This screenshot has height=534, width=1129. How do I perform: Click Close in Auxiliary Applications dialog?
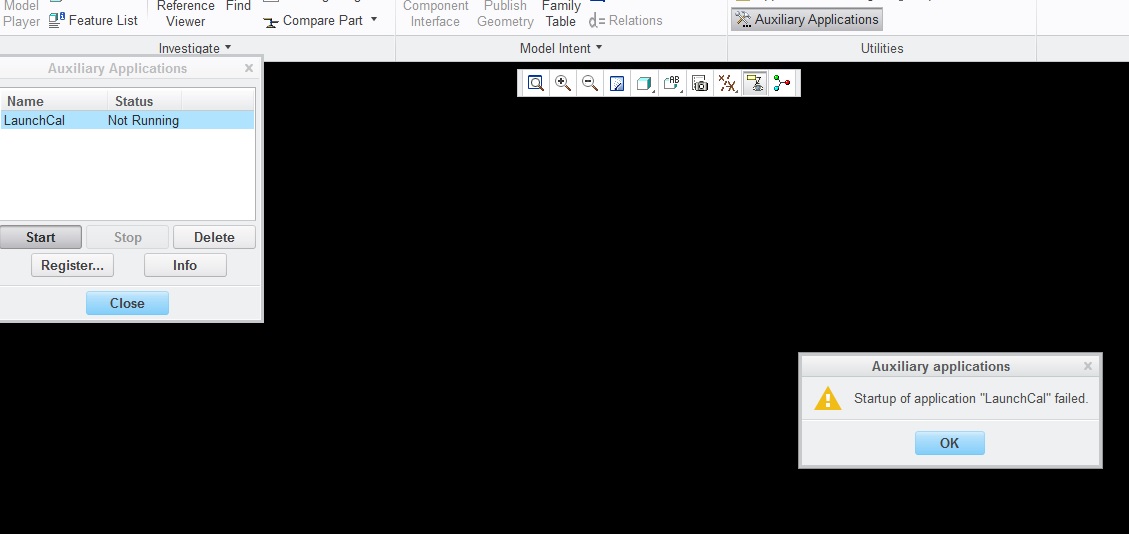[127, 303]
